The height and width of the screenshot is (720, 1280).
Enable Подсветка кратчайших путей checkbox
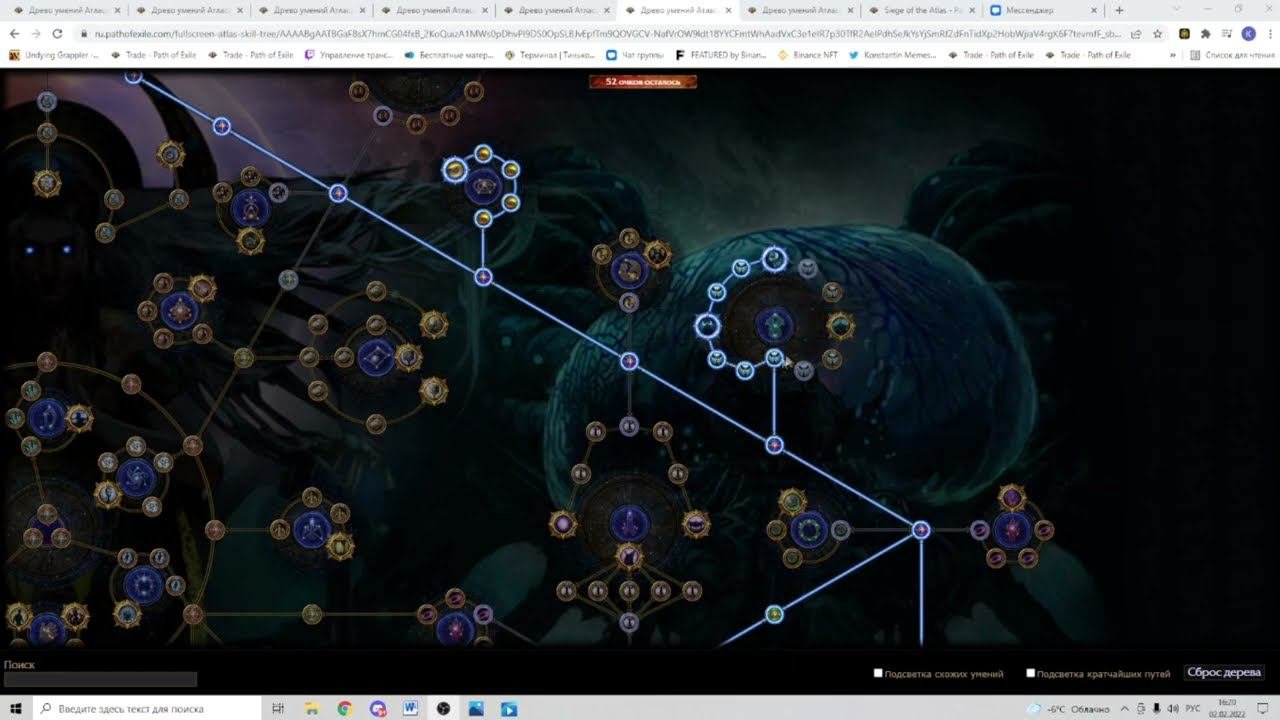[1030, 673]
